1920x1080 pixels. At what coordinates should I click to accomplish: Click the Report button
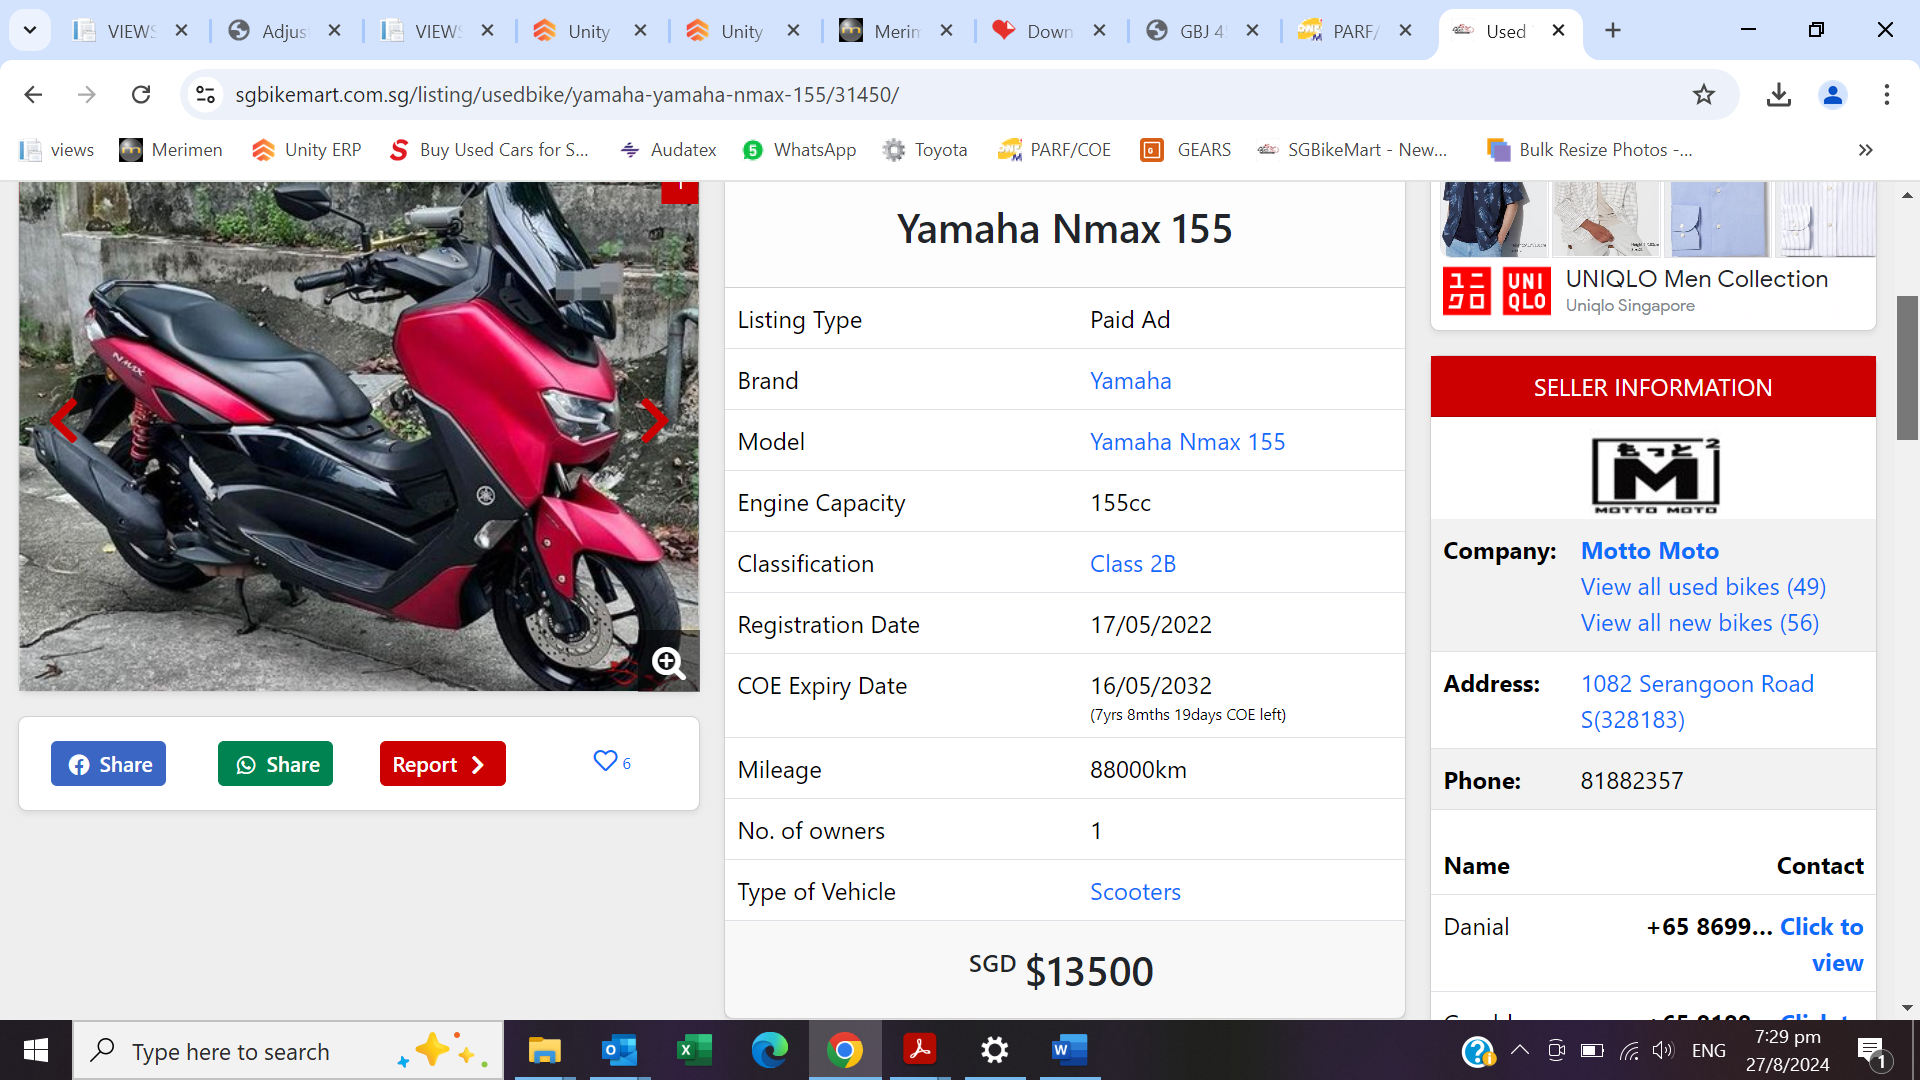pyautogui.click(x=442, y=764)
